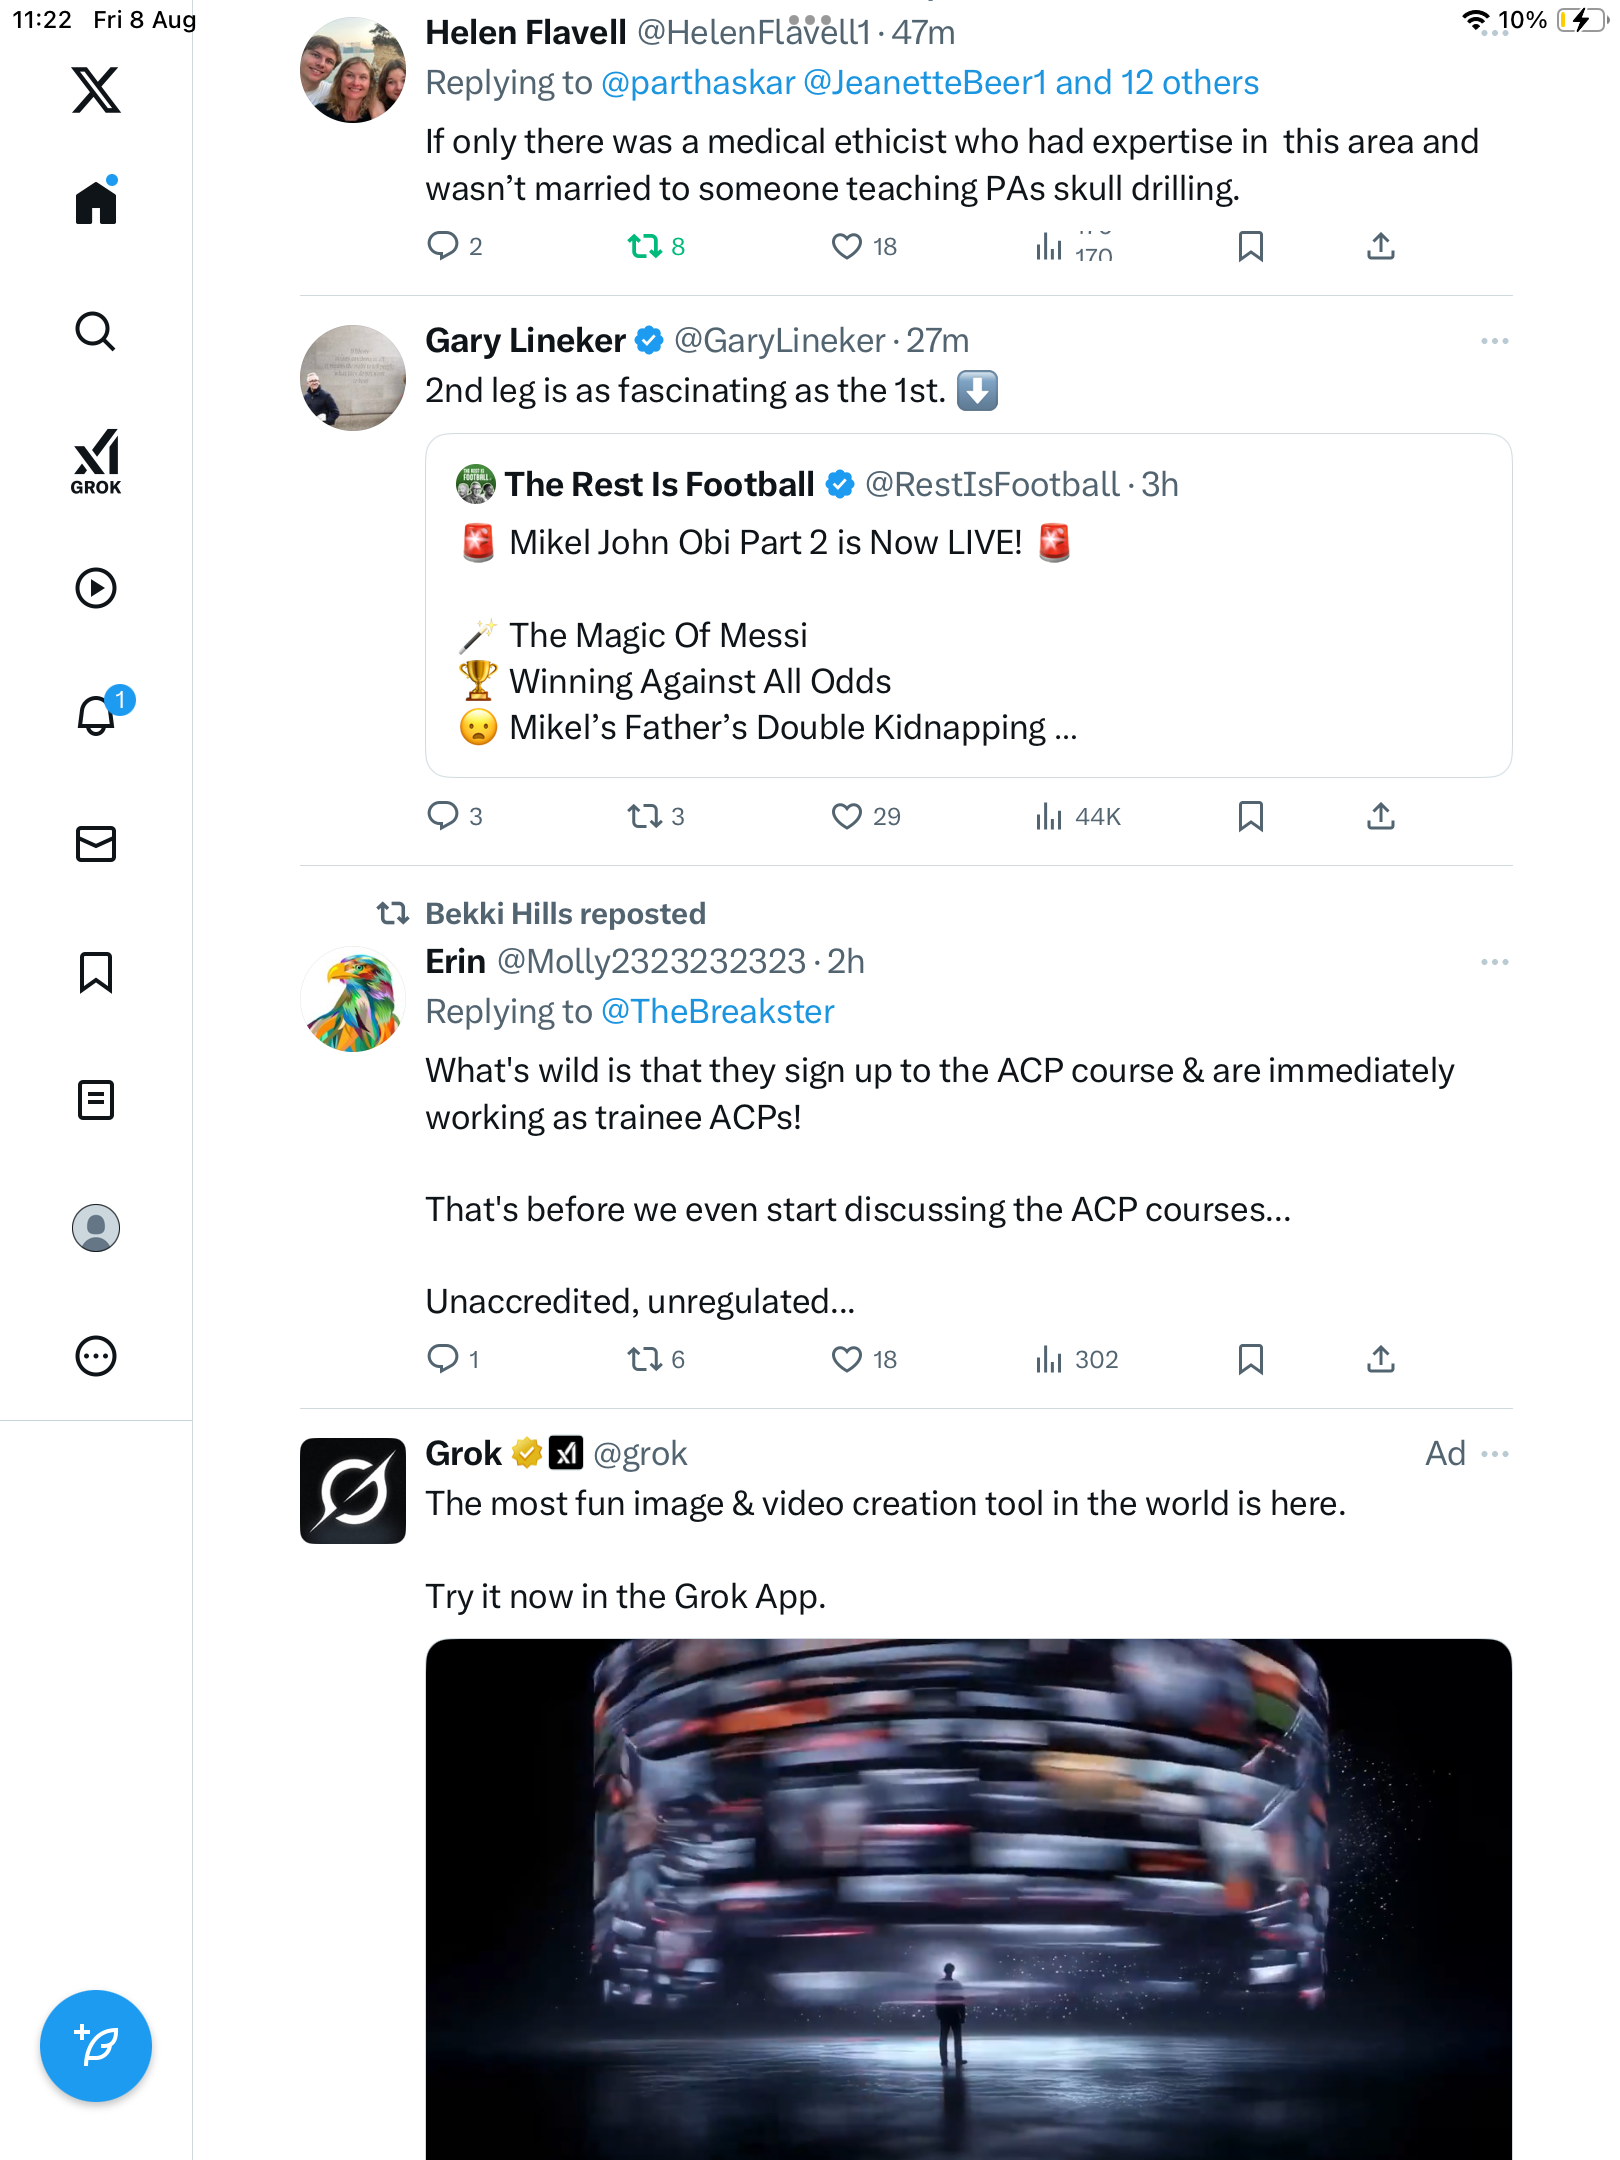The width and height of the screenshot is (1620, 2160).
Task: Share Gary Lineker's post
Action: tap(1380, 817)
